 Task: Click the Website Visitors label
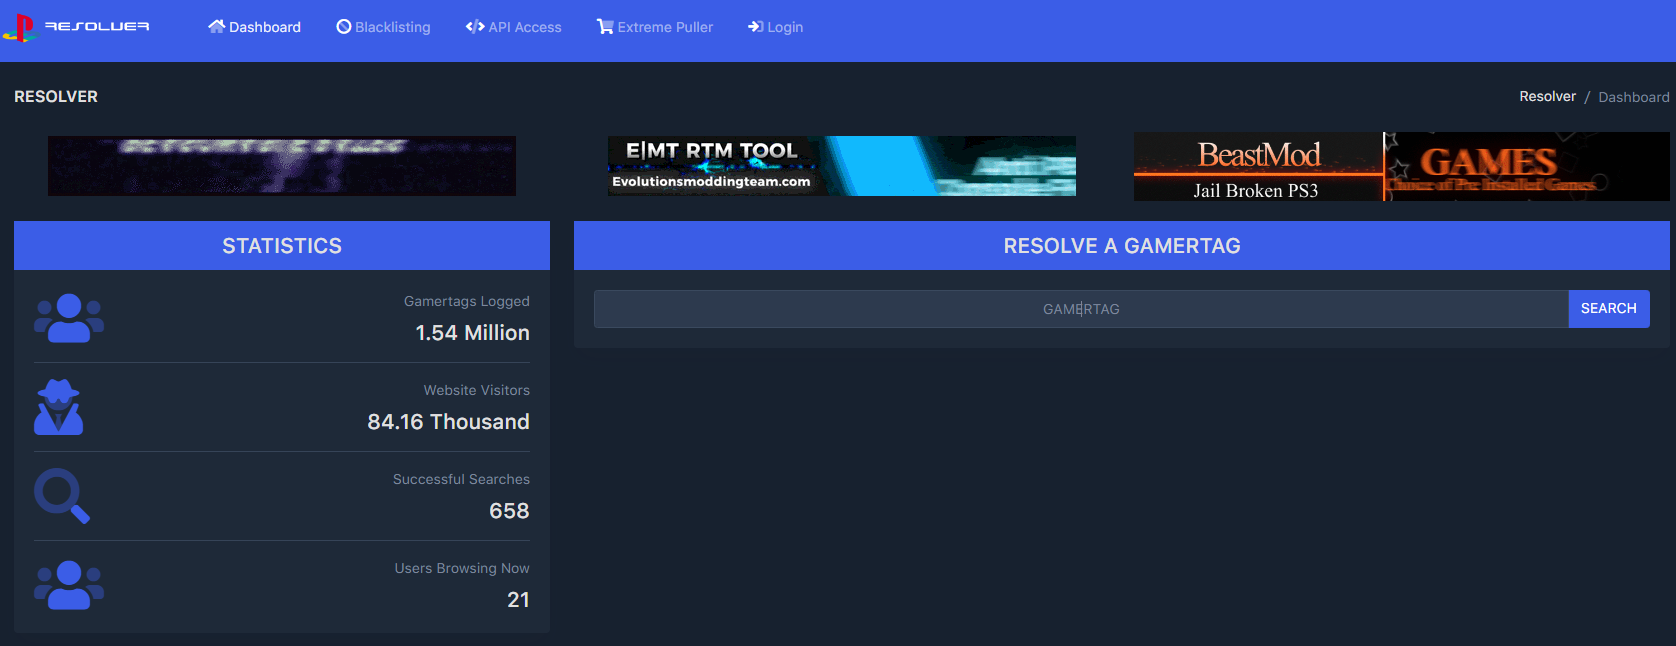[x=477, y=390]
